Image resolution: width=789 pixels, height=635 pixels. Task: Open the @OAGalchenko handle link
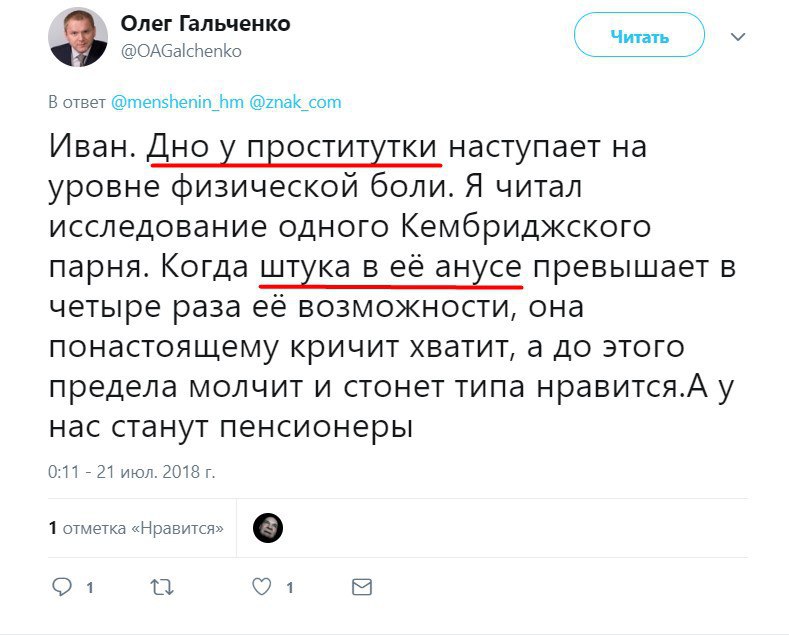pos(181,51)
